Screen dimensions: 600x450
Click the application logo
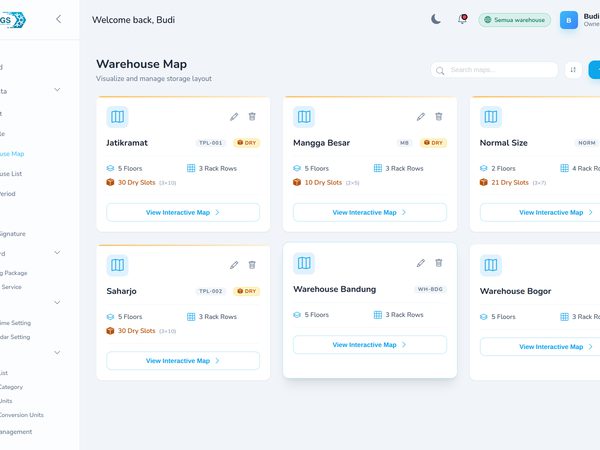[13, 20]
